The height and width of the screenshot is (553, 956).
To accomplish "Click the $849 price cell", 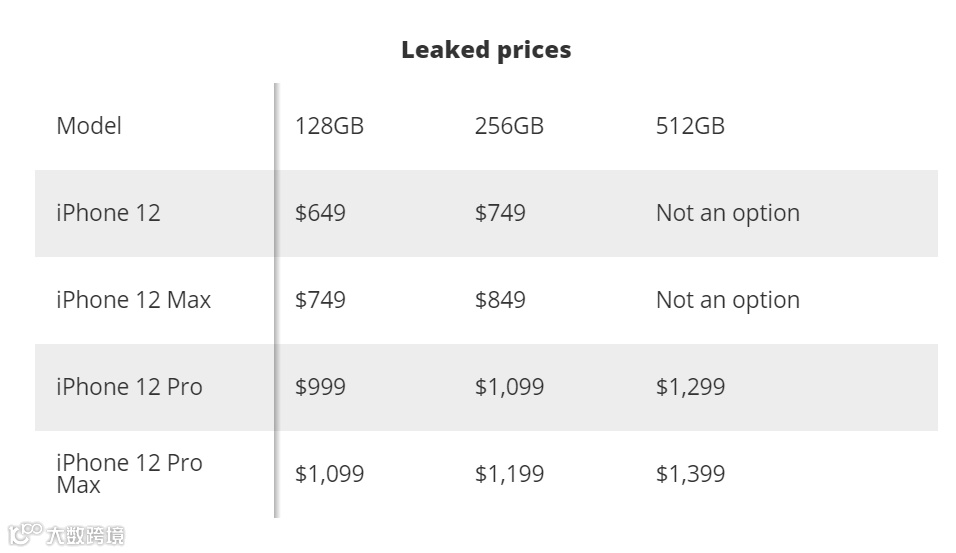I will point(500,300).
